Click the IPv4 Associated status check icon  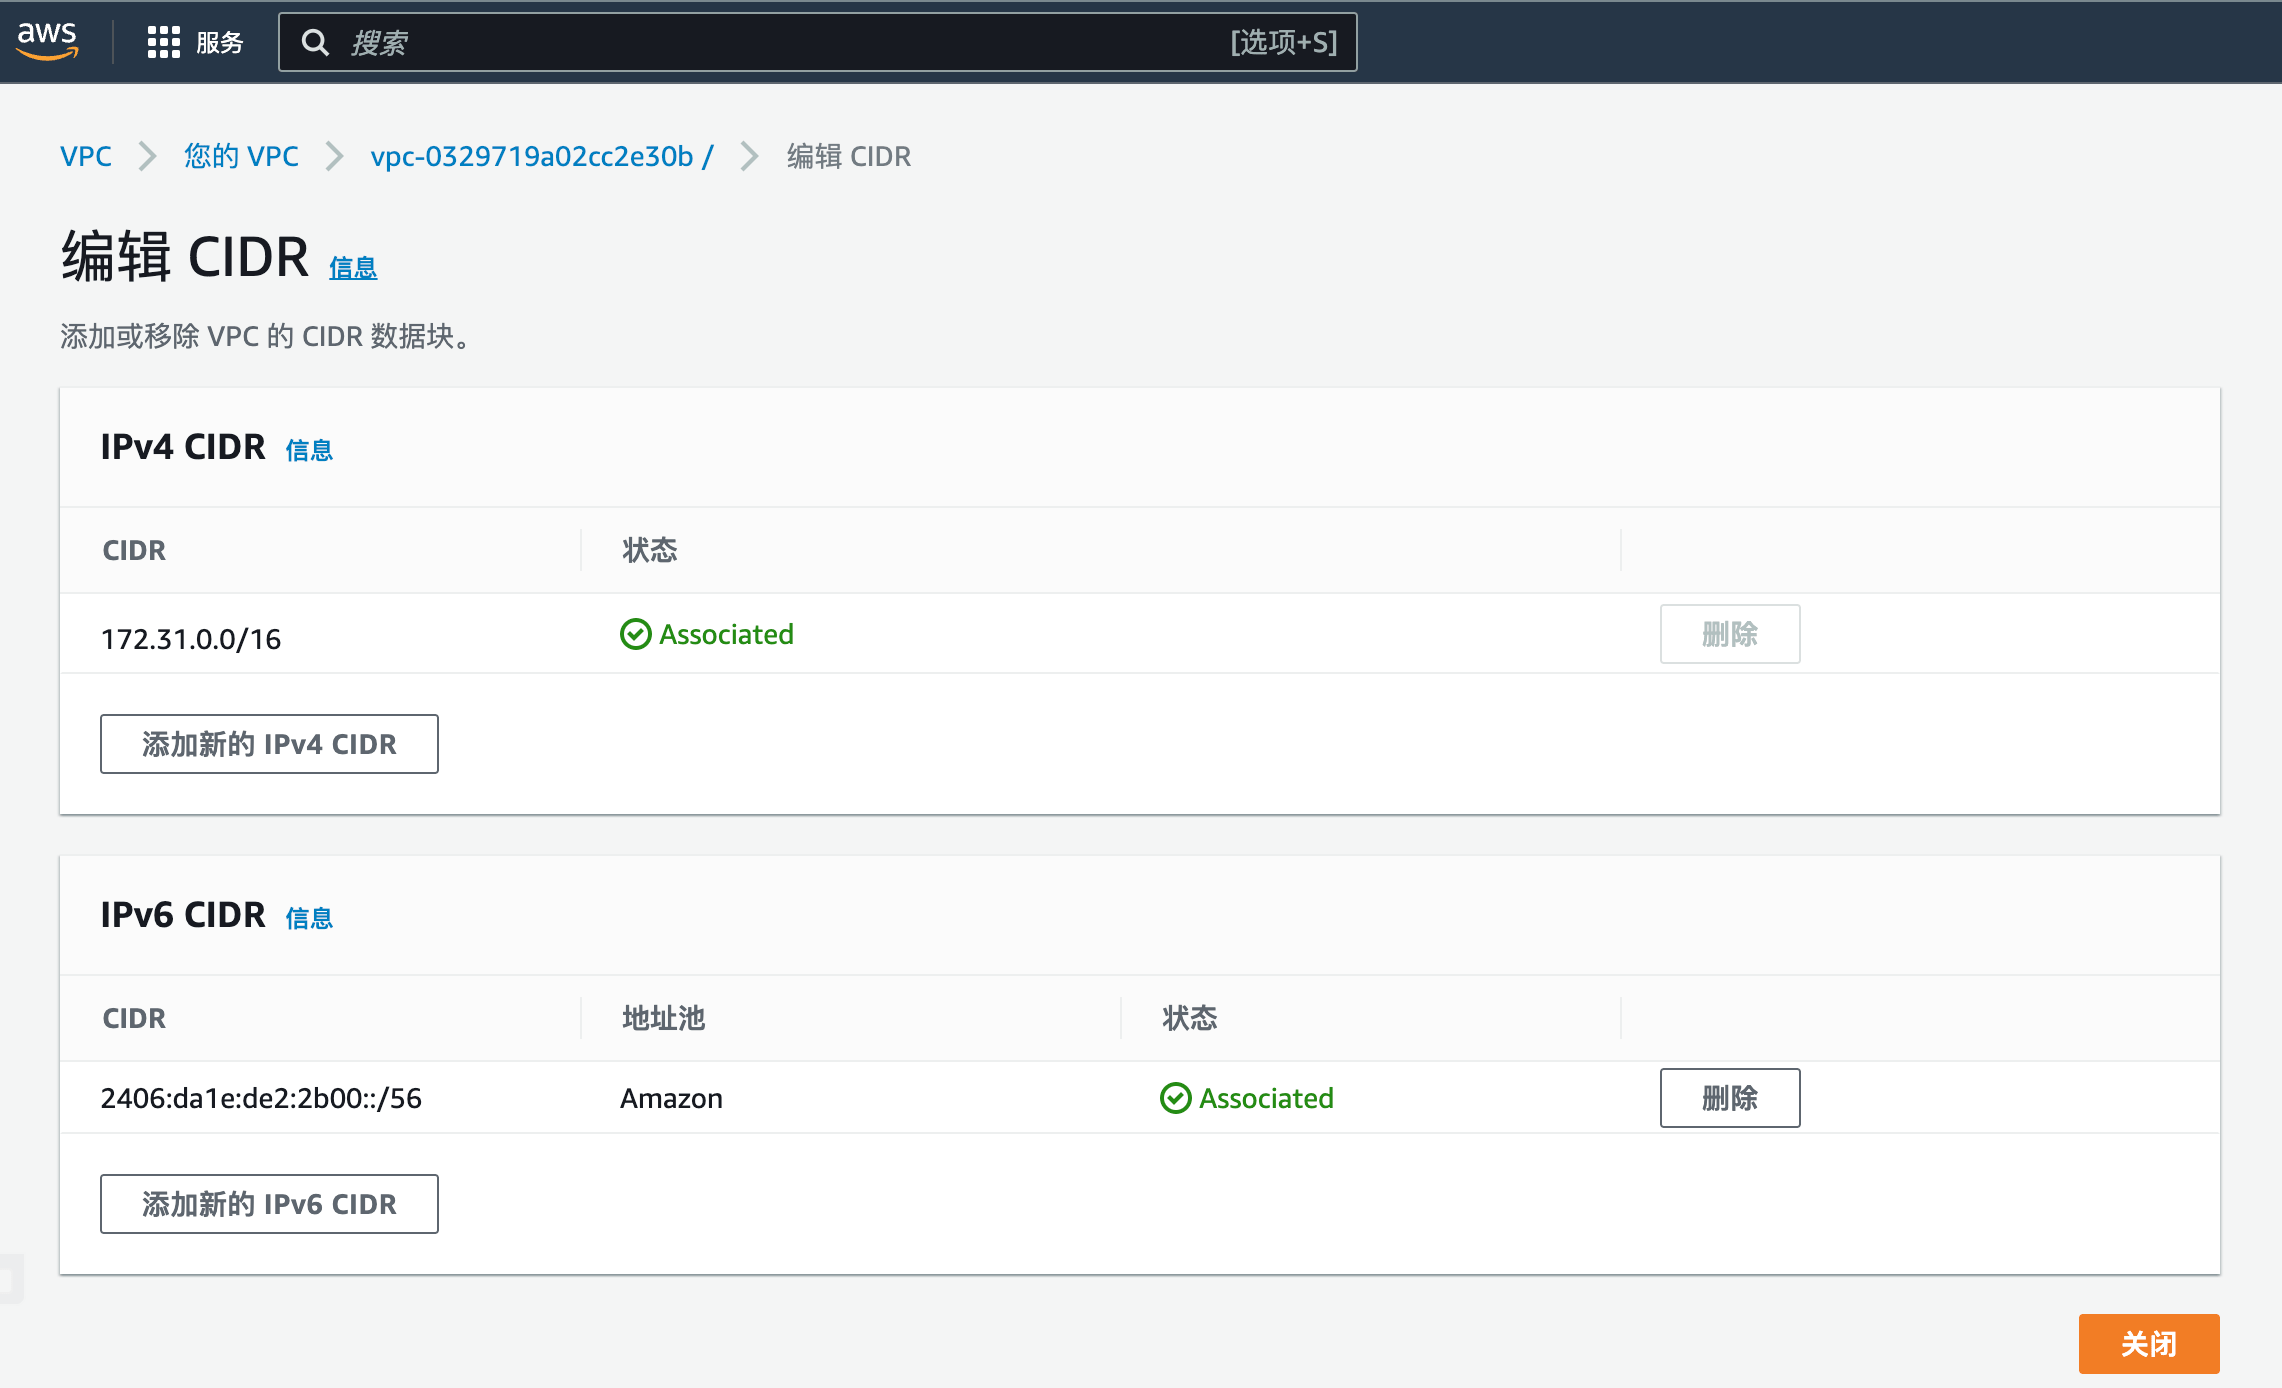(635, 634)
